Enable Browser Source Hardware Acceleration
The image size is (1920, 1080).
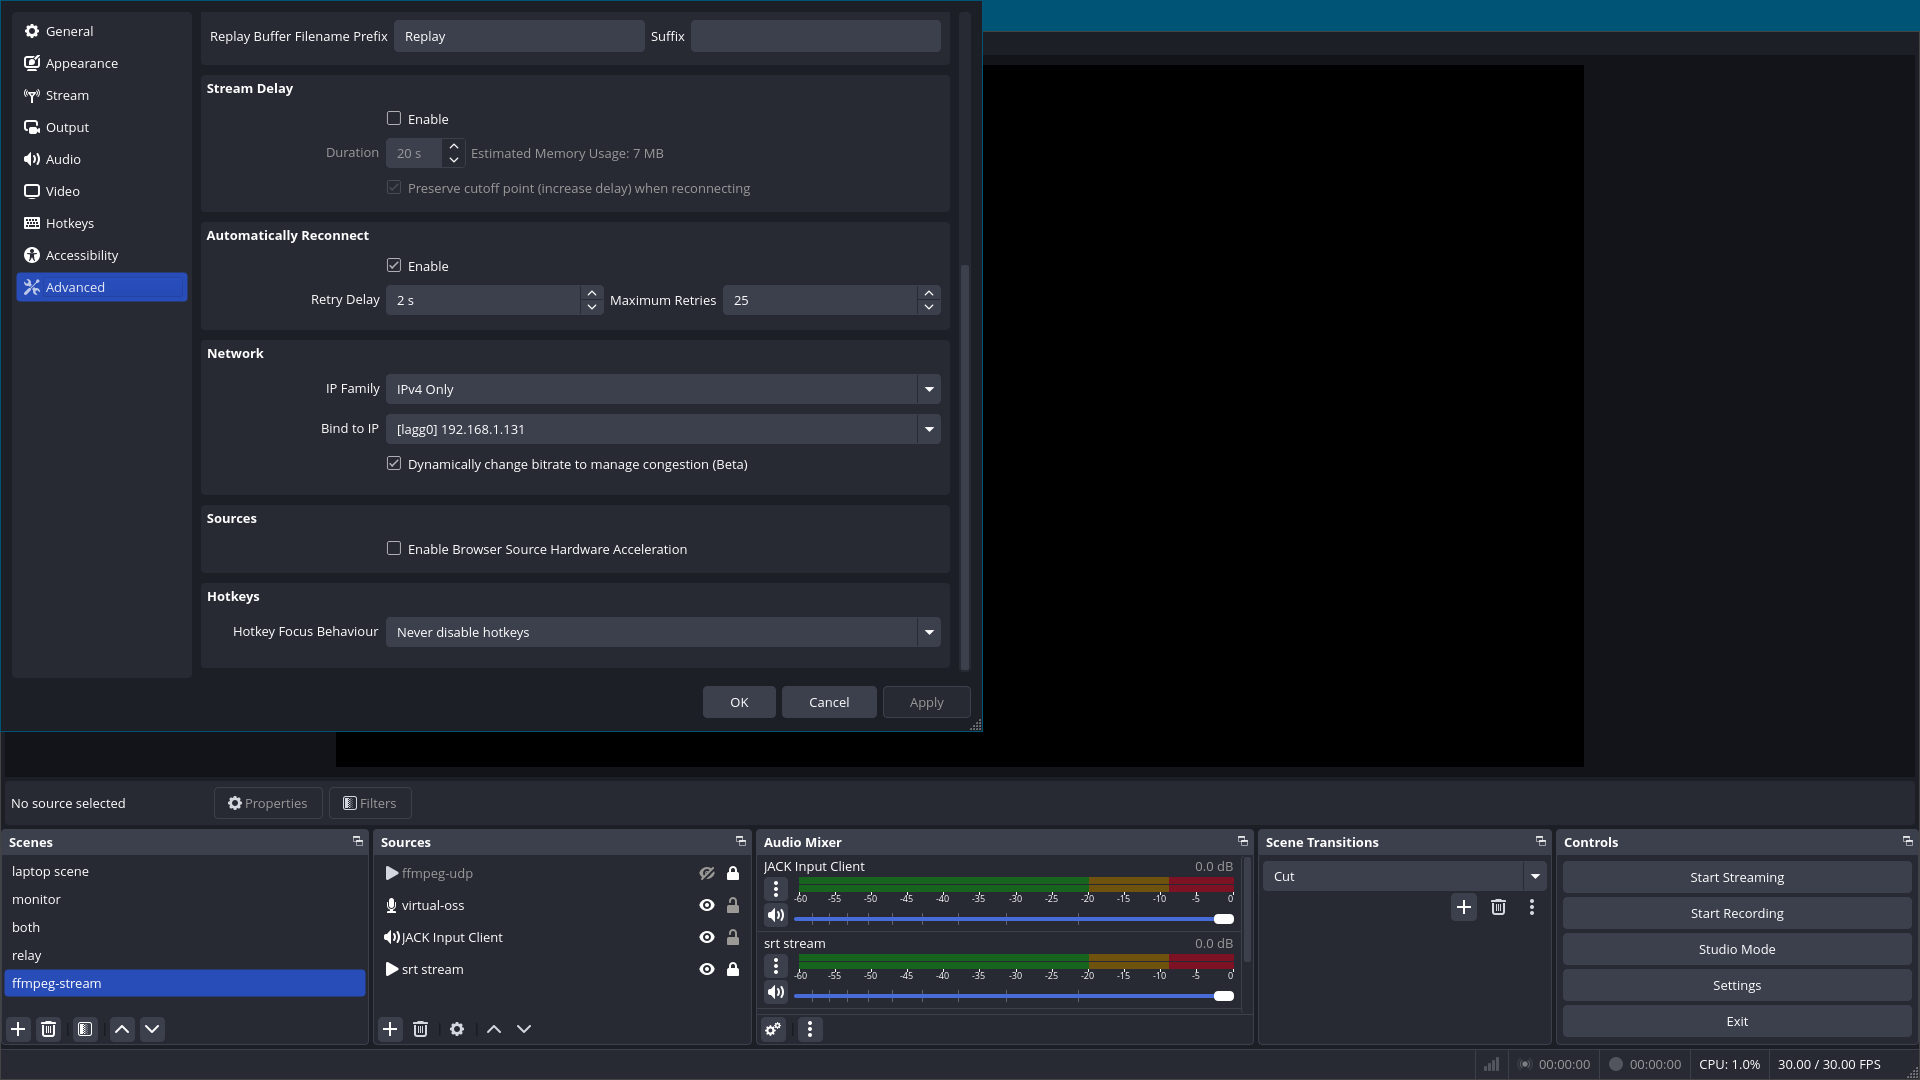point(394,549)
